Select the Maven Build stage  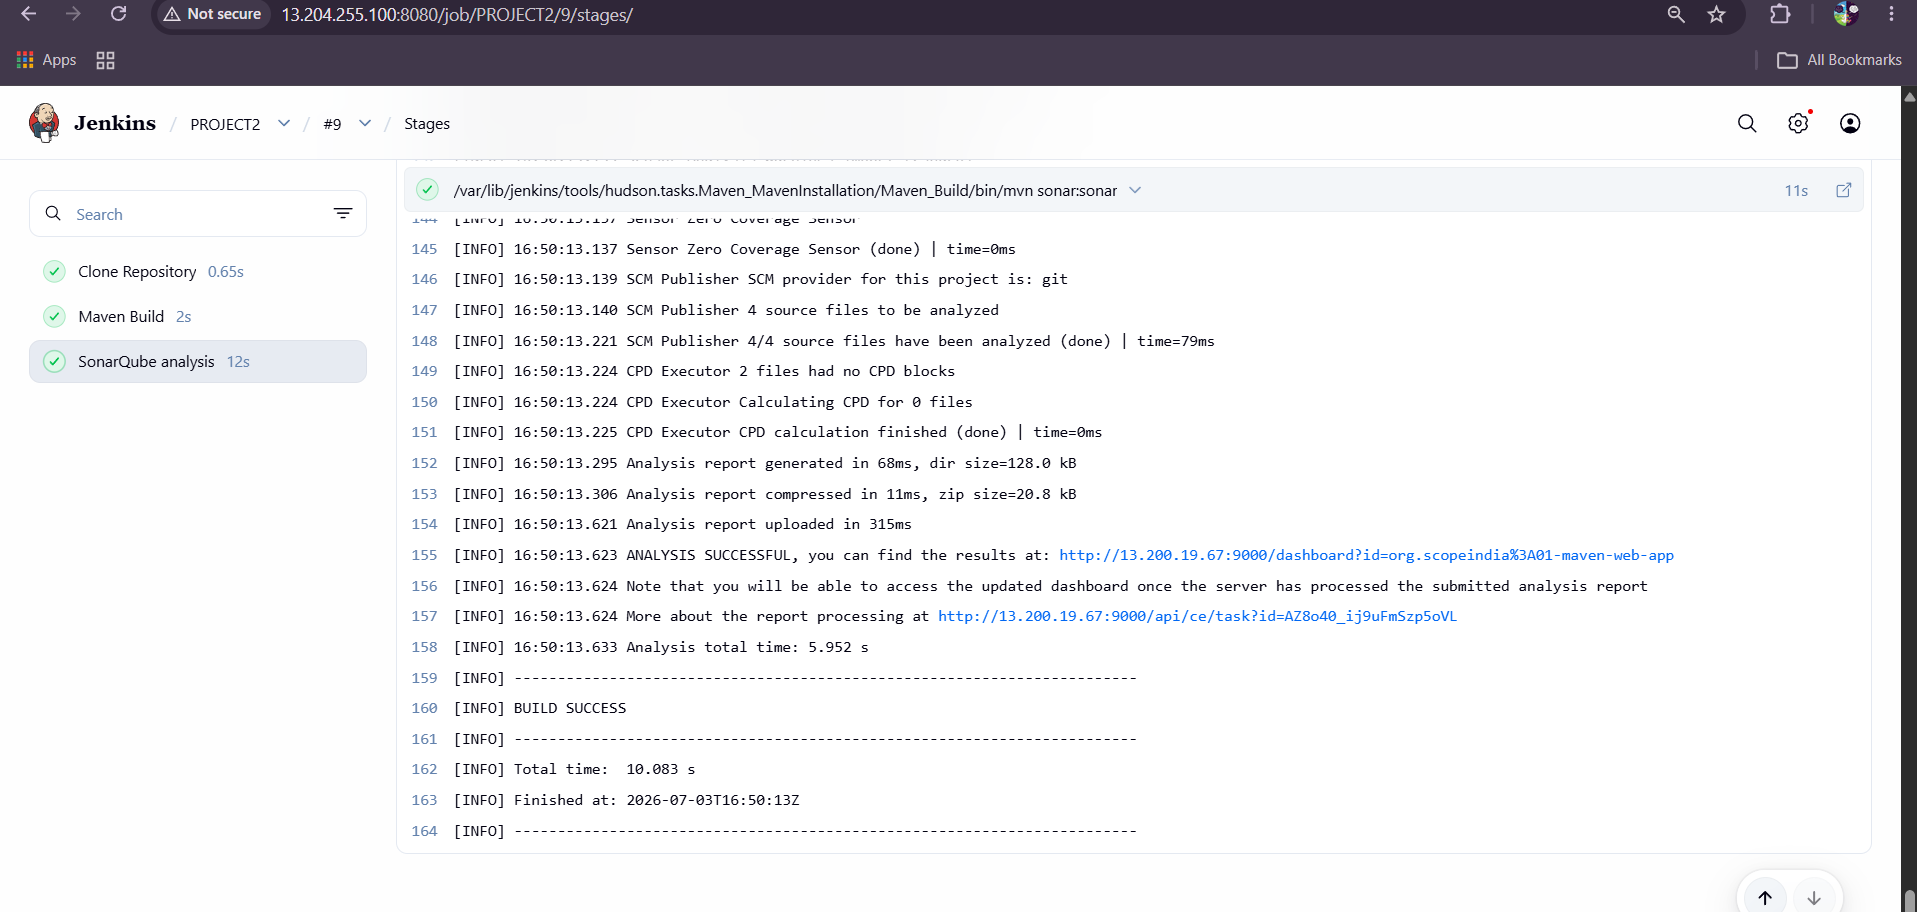tap(198, 317)
